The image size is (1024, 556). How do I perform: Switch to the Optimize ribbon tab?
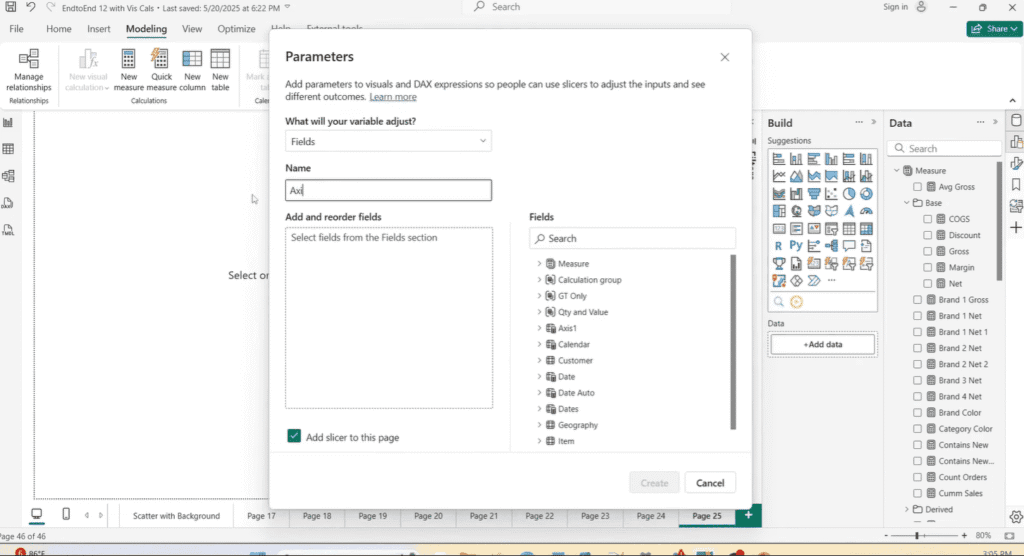click(236, 29)
